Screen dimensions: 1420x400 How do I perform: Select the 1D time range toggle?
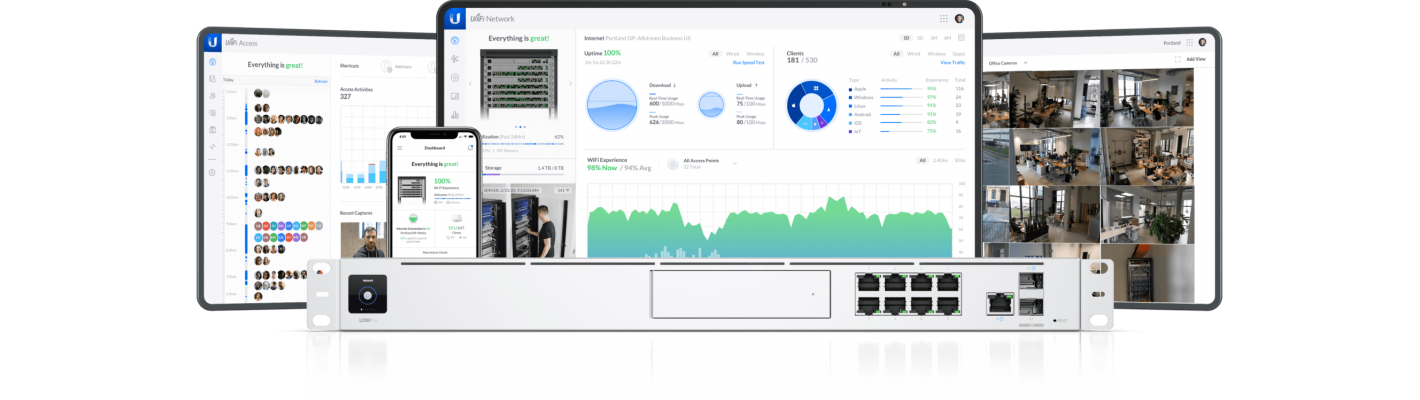point(907,37)
